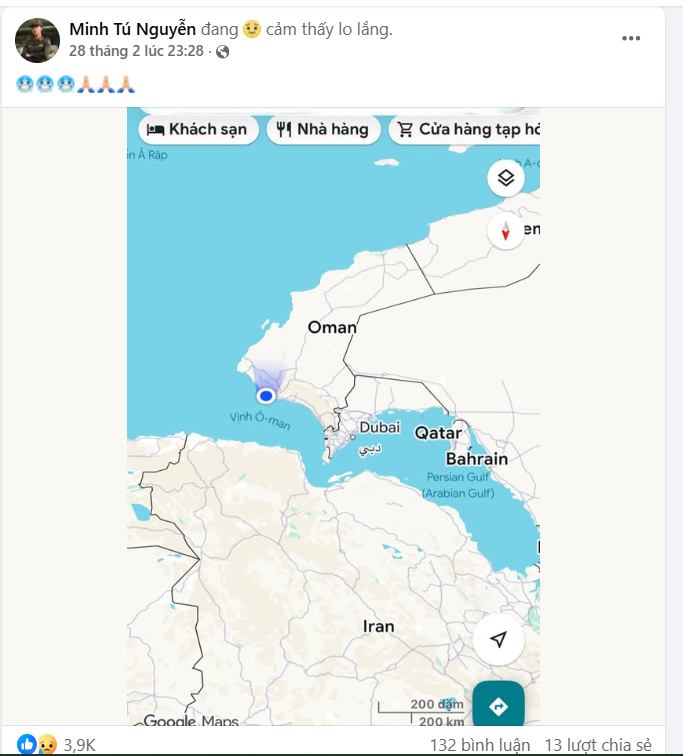Click the 3,9K reactions count
The height and width of the screenshot is (756, 683).
point(79,745)
